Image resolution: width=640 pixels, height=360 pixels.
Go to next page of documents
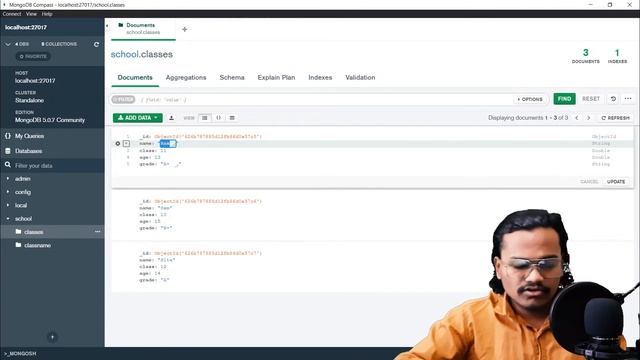click(589, 118)
